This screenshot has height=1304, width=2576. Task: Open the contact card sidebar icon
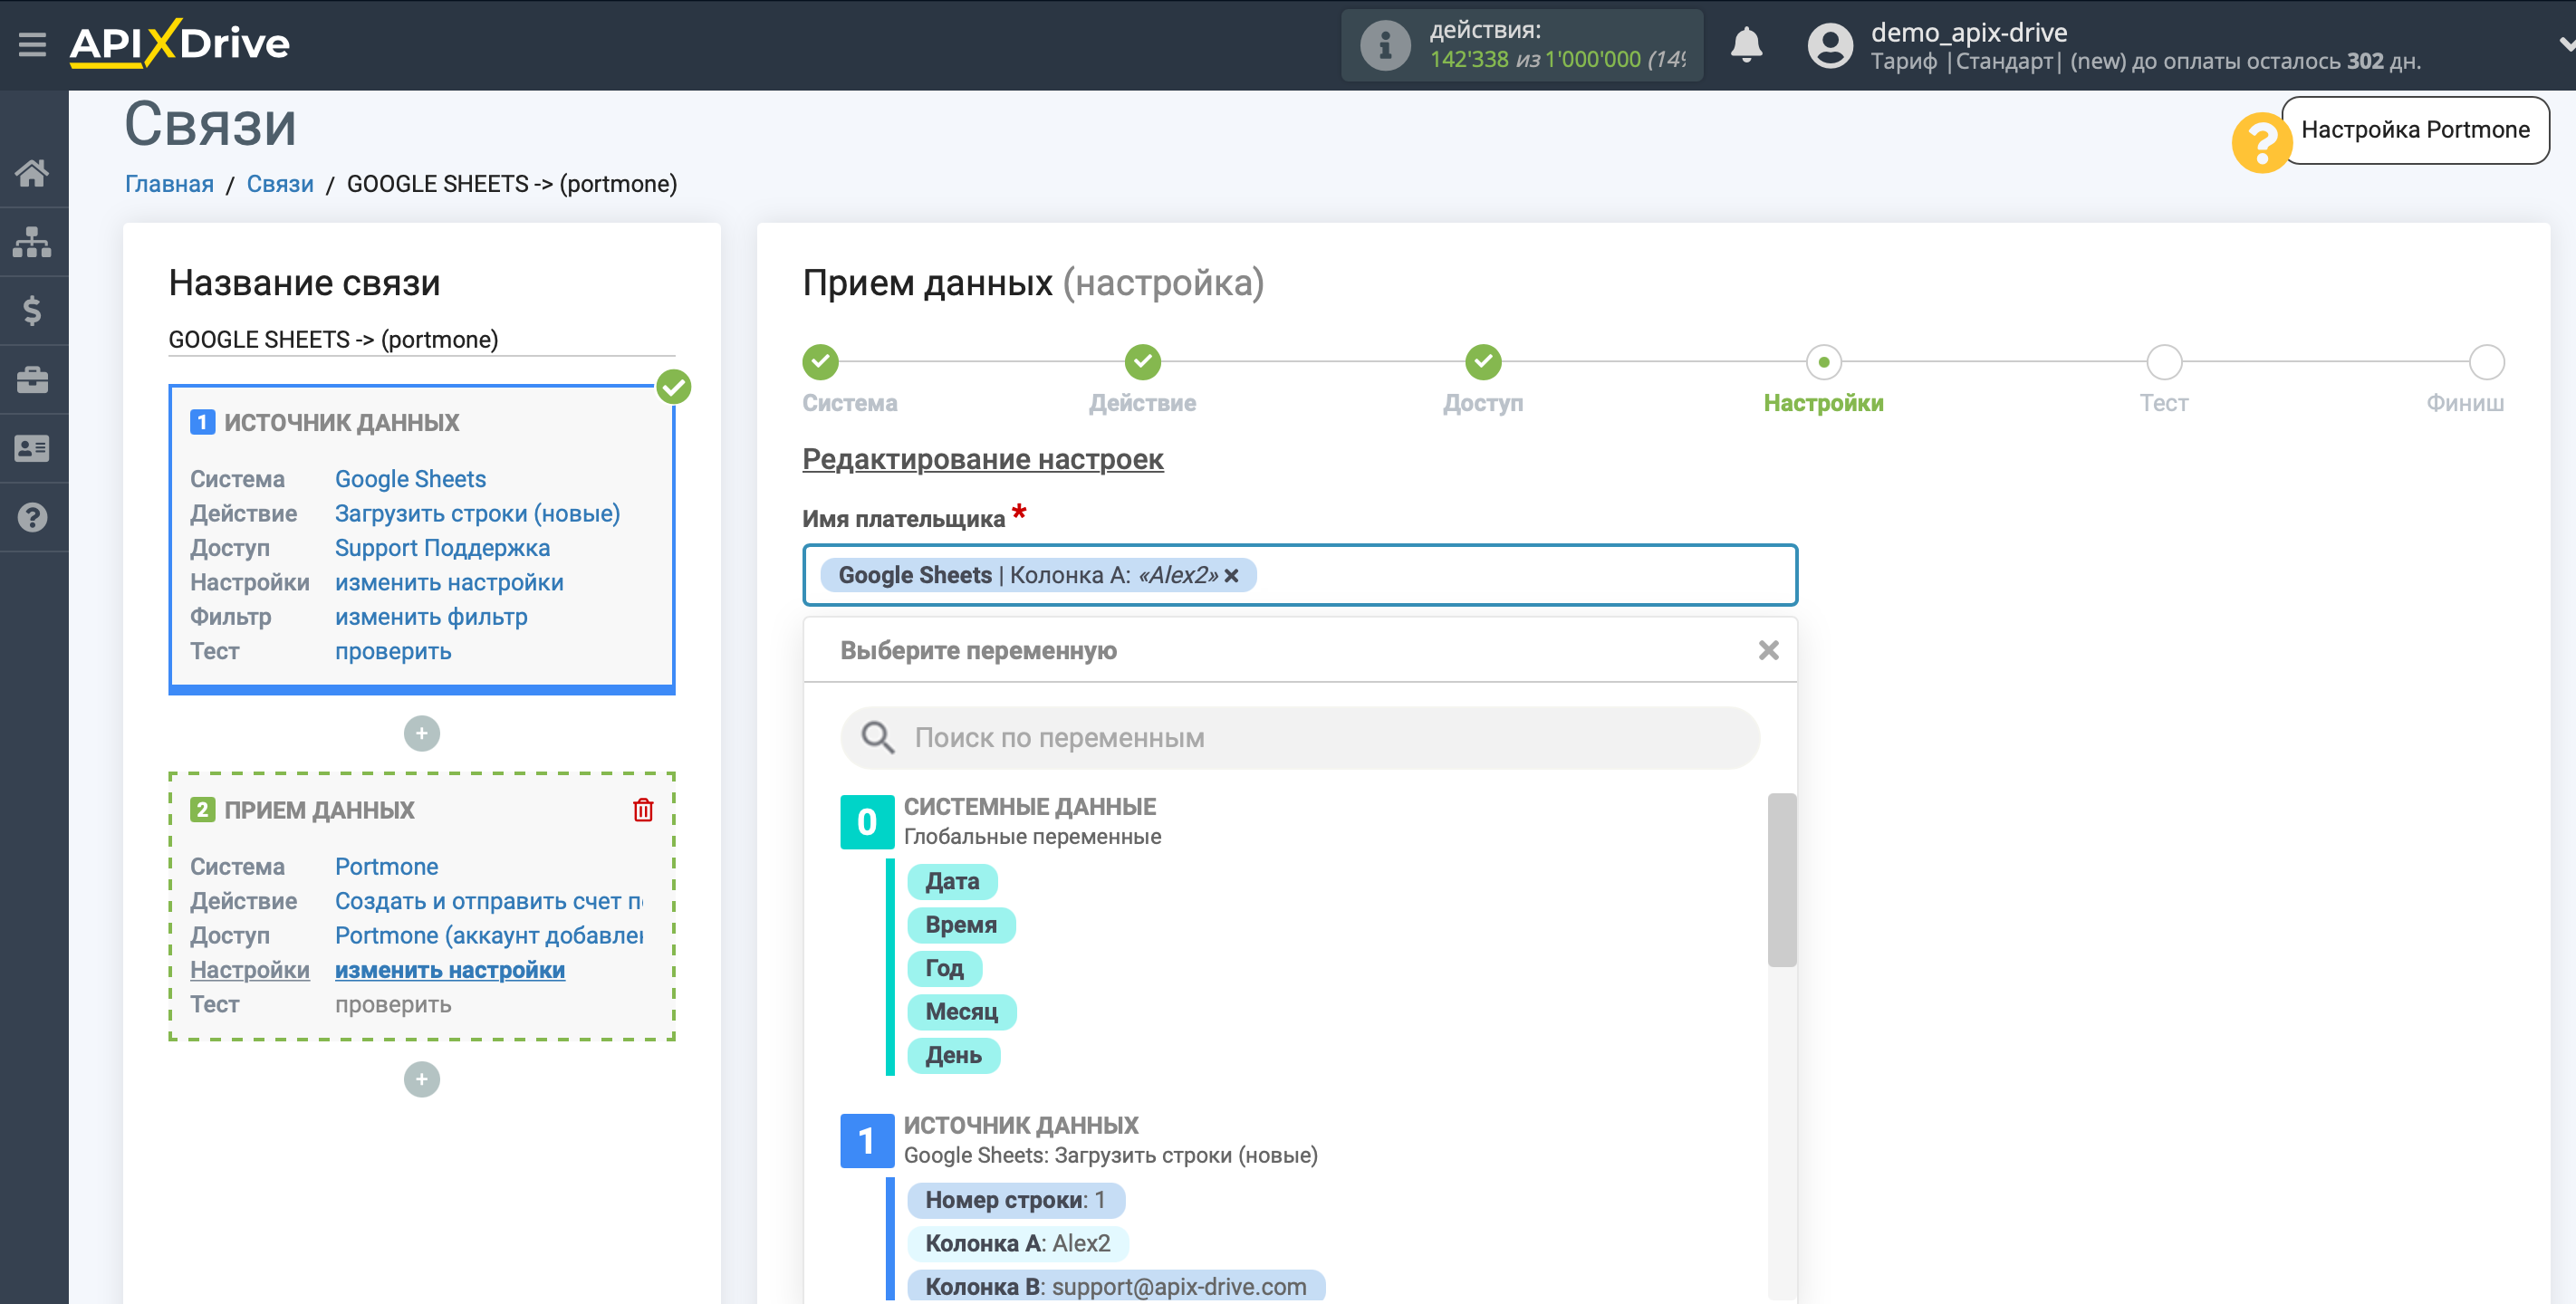point(32,449)
